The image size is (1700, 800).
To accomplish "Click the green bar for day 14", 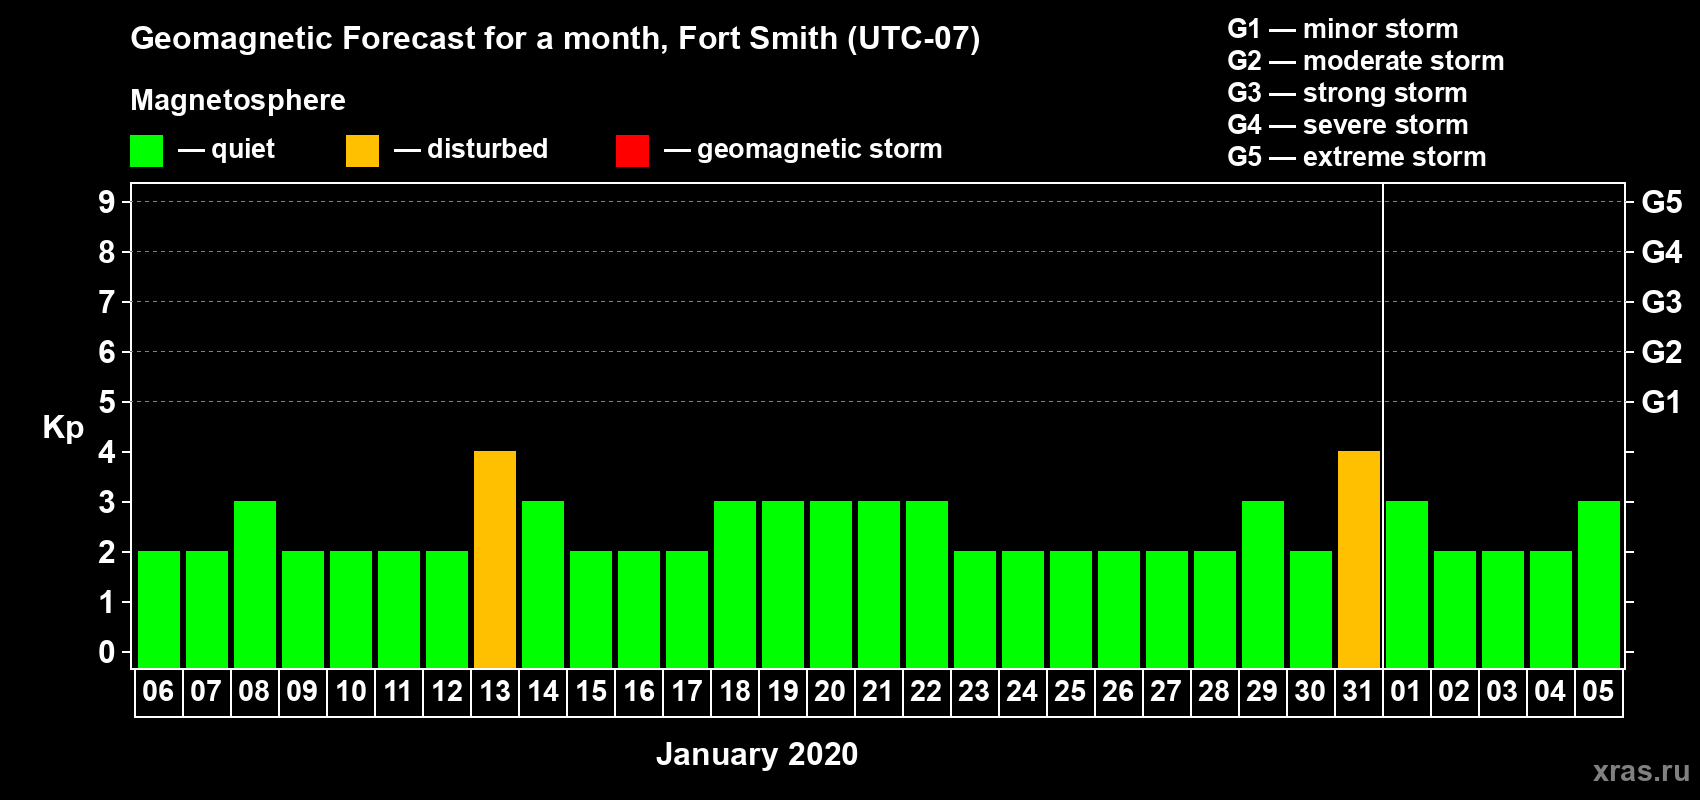I will pyautogui.click(x=543, y=584).
